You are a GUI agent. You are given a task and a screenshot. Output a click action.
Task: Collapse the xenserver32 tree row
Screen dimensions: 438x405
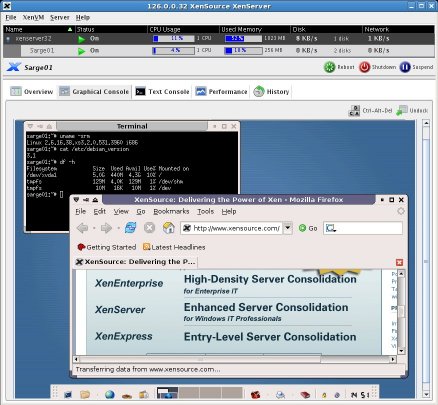8,39
